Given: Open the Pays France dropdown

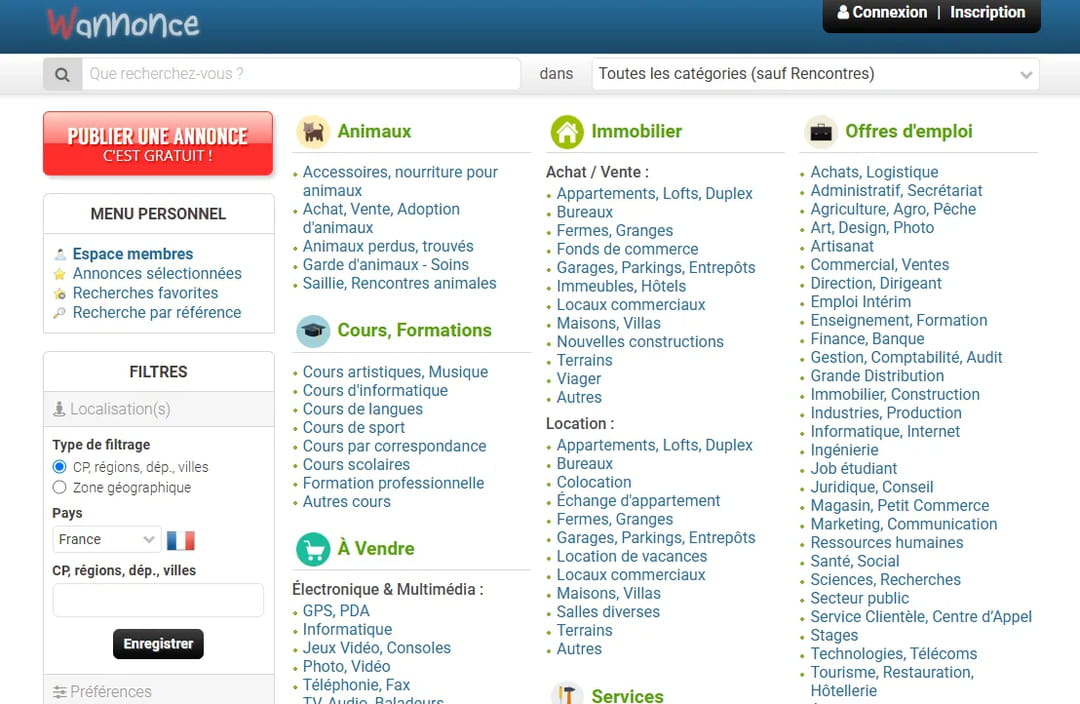Looking at the screenshot, I should pos(106,540).
